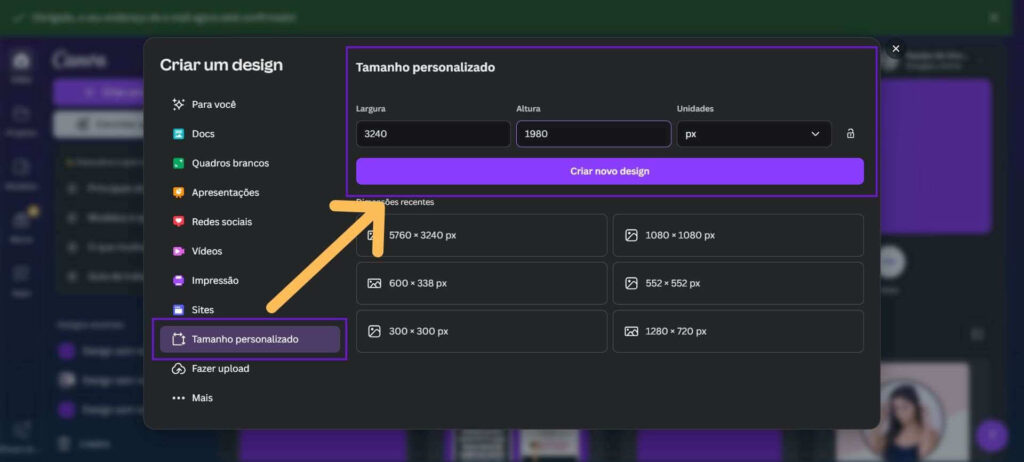The image size is (1024, 462).
Task: Open the Unidades px dropdown
Action: [753, 134]
